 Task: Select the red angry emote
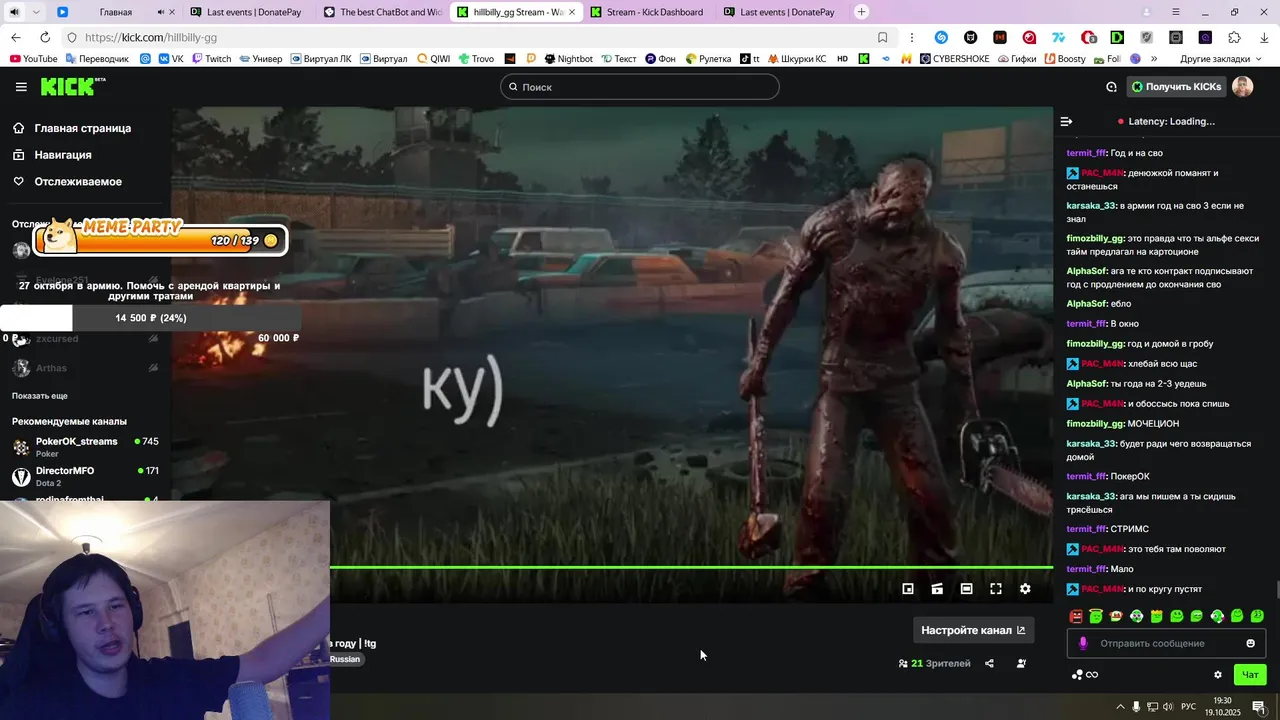[x=1076, y=616]
